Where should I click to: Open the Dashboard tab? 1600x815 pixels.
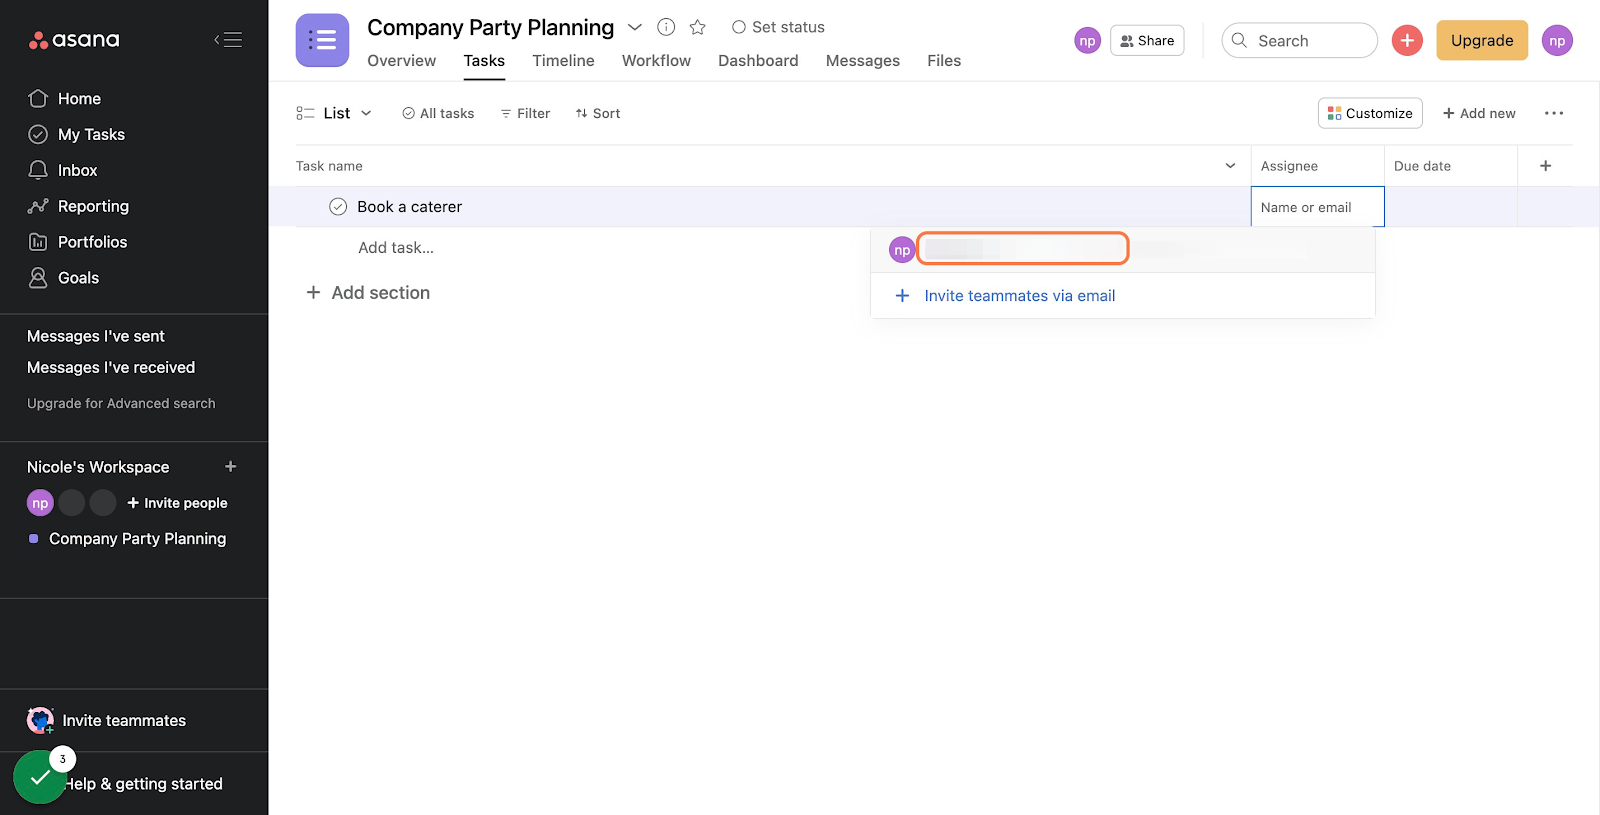(758, 60)
